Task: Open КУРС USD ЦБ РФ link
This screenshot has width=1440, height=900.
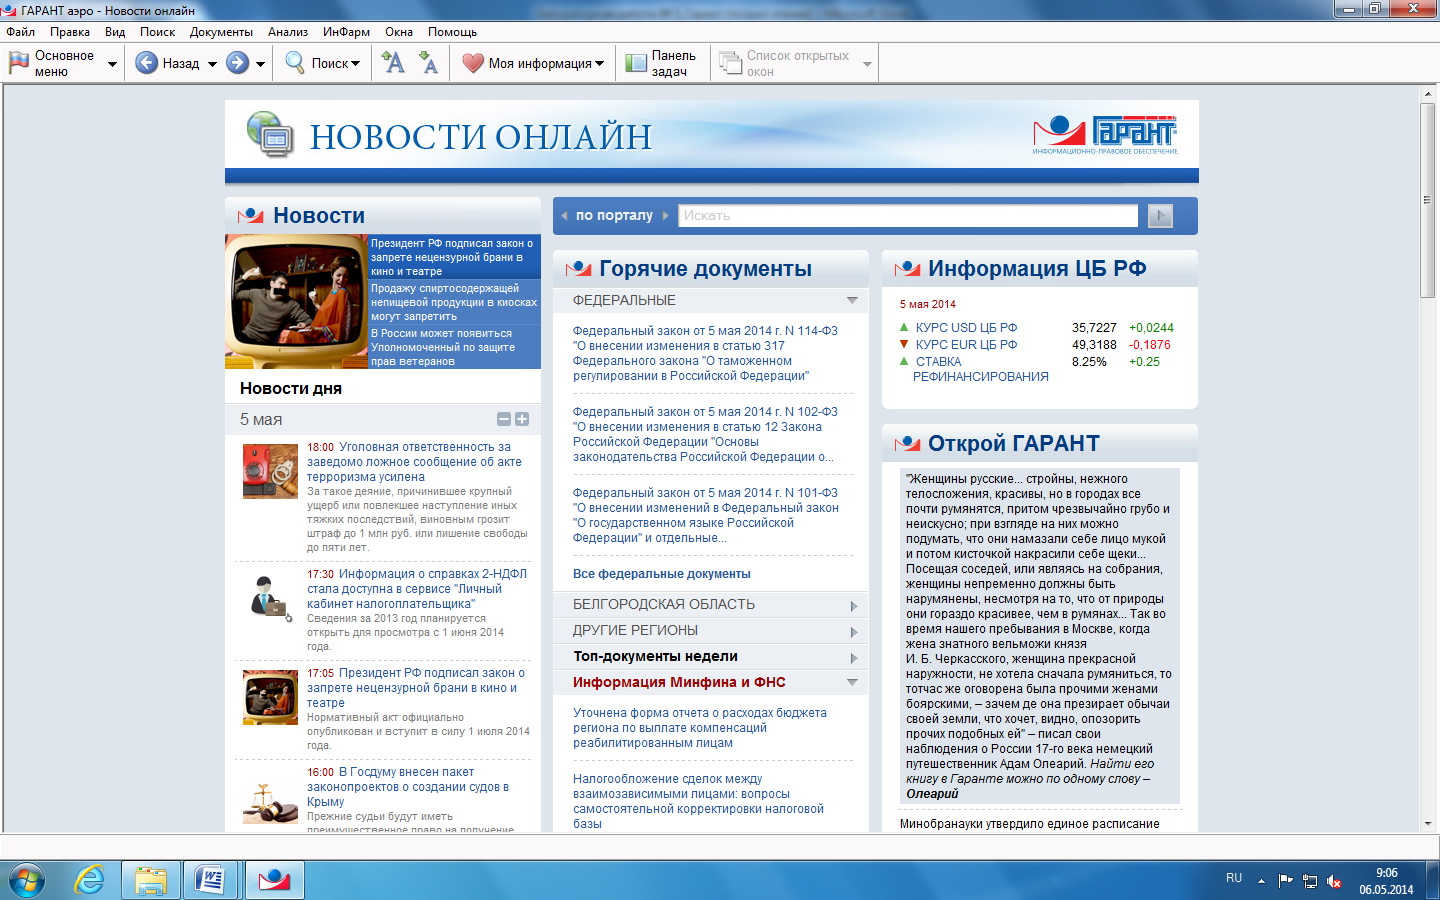Action: pos(966,328)
